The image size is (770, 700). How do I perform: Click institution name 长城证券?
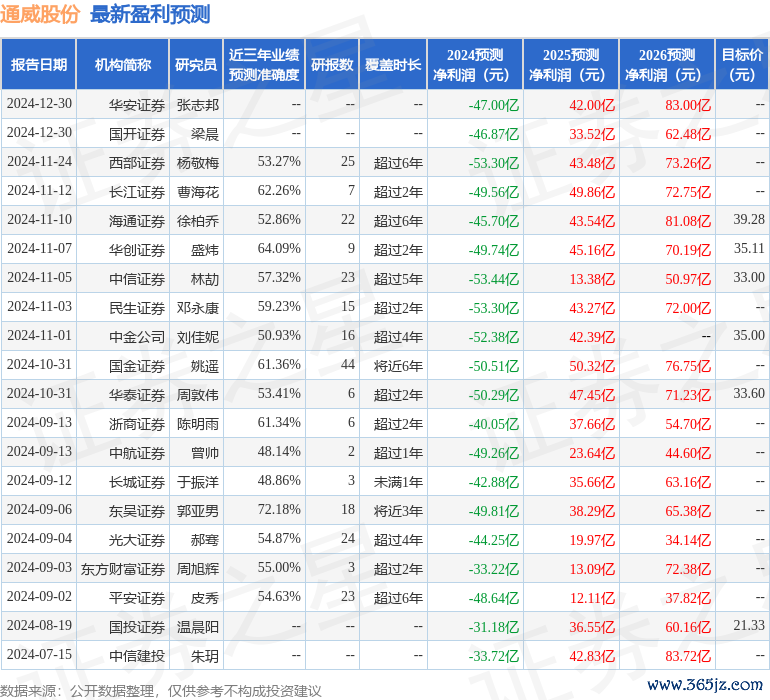[x=137, y=482]
